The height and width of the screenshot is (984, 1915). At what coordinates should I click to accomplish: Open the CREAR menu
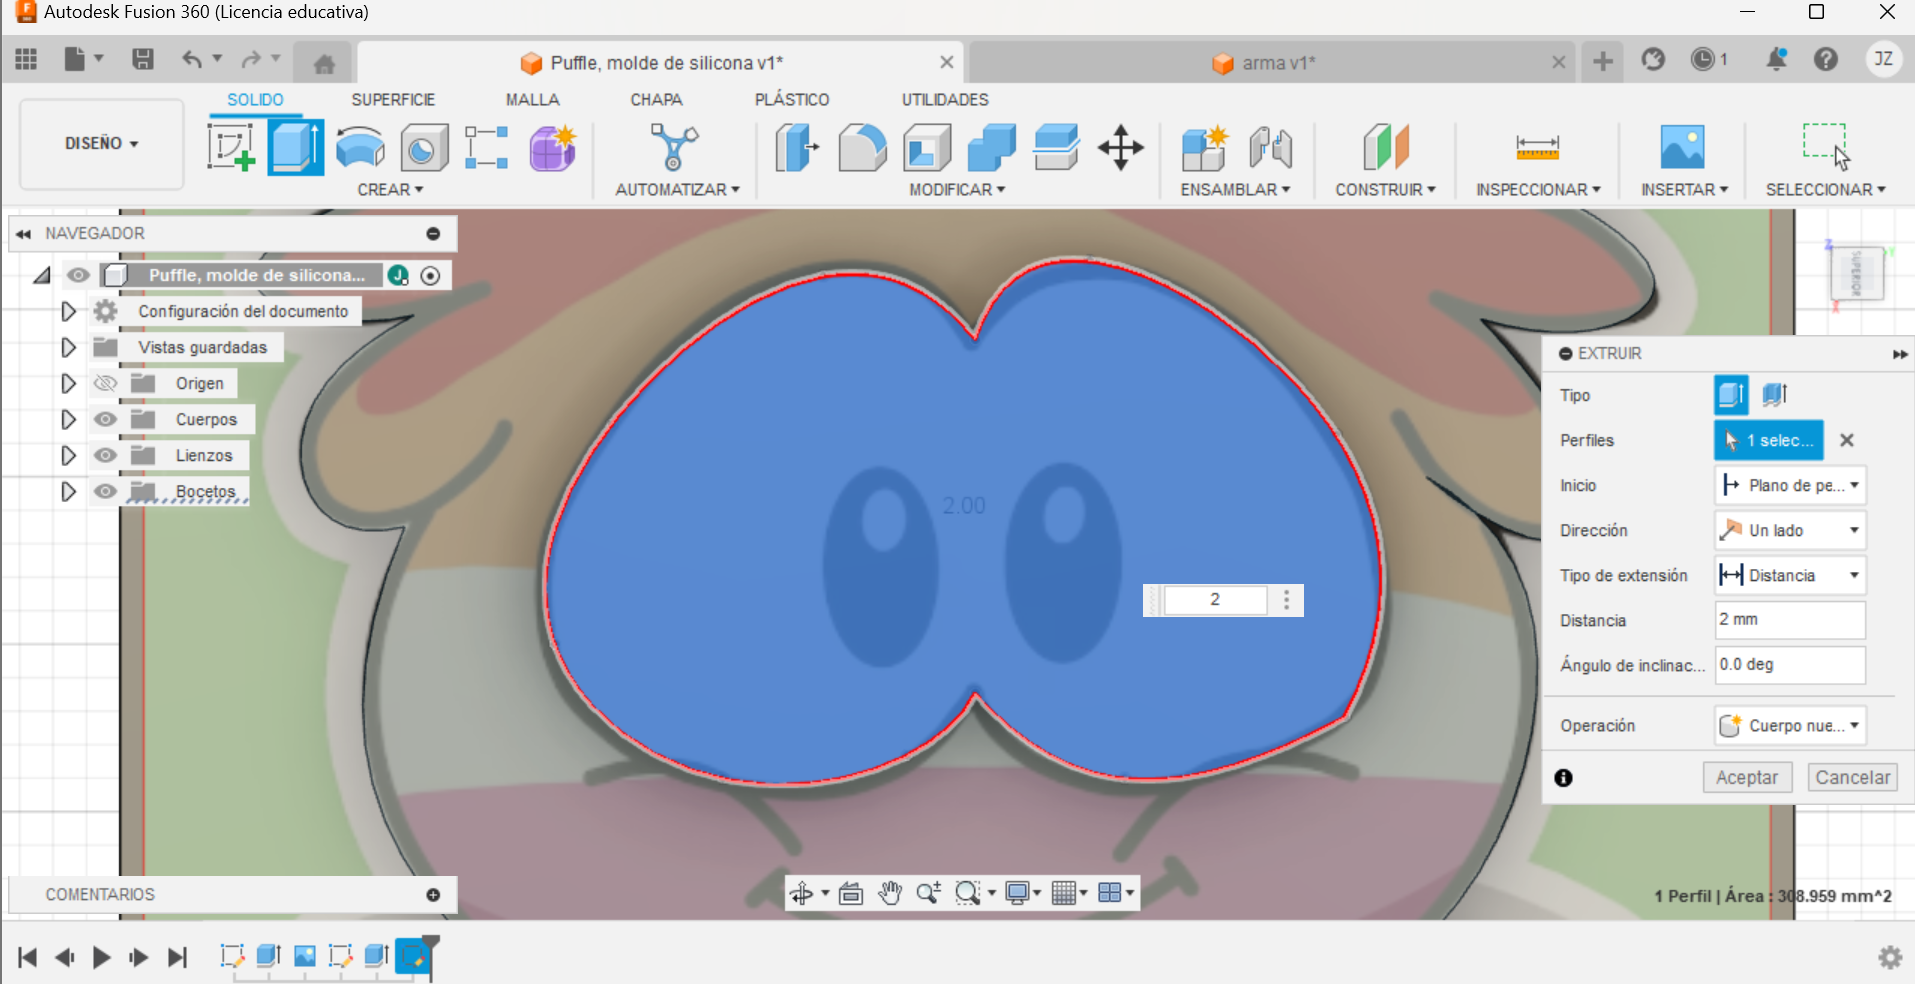tap(390, 189)
